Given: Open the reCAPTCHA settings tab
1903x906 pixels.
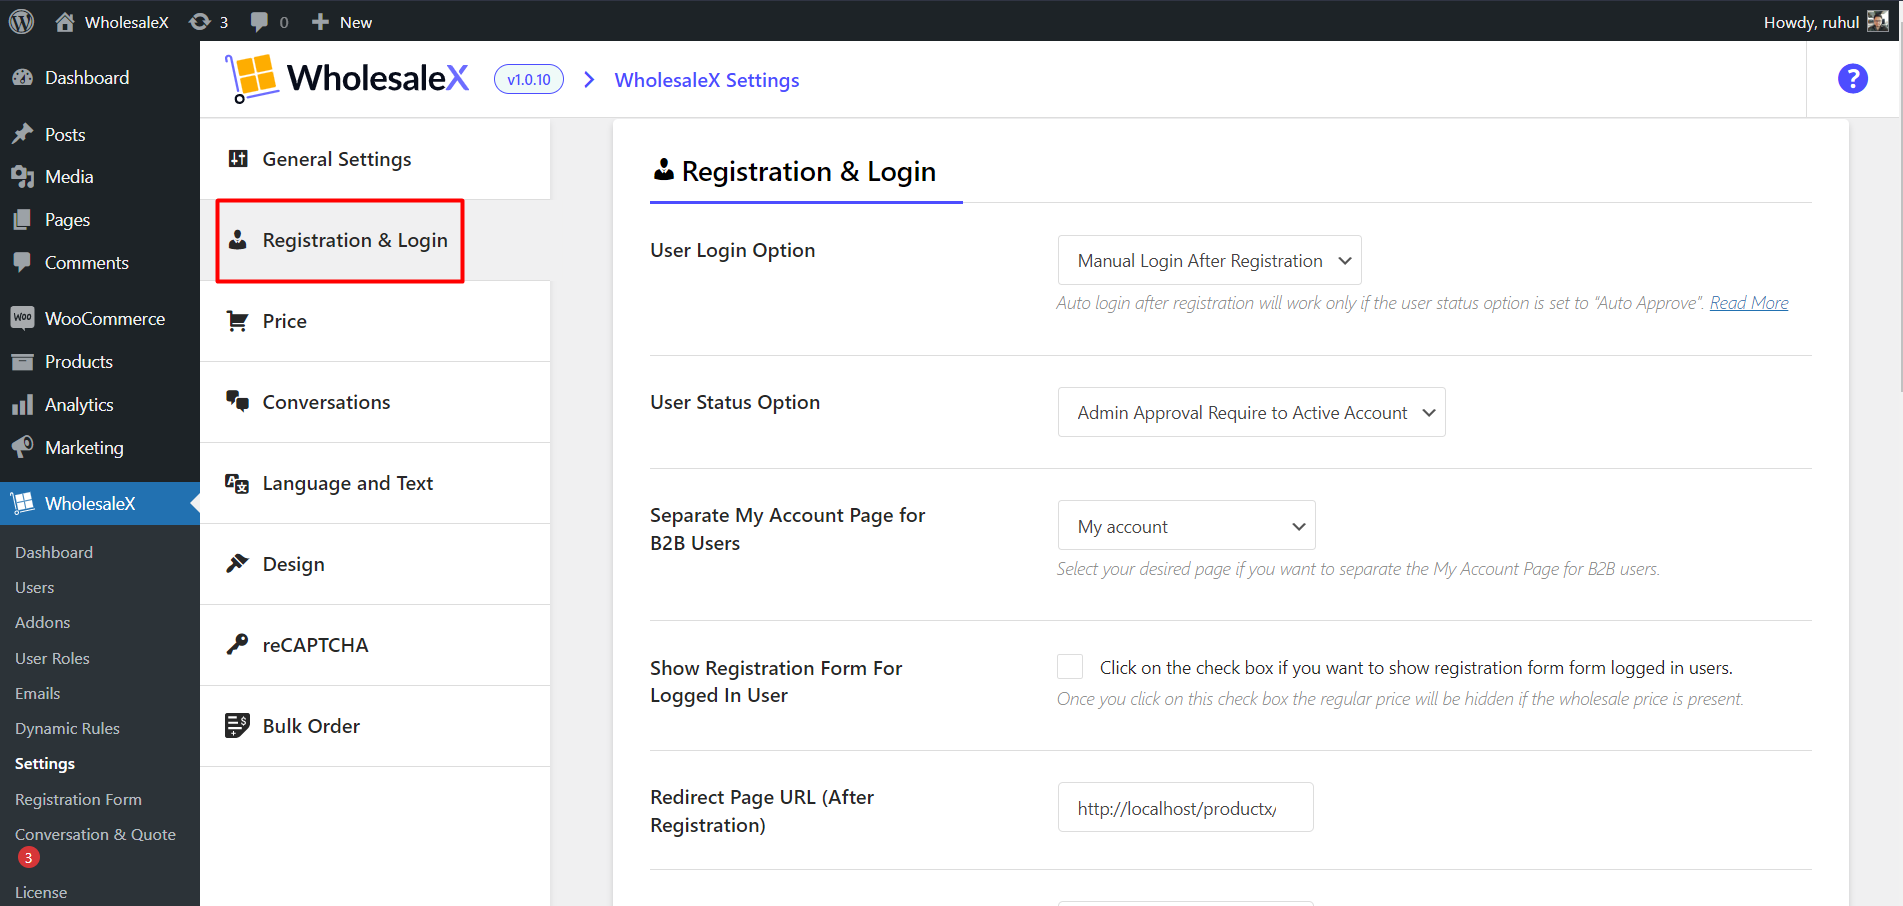Looking at the screenshot, I should click(x=375, y=645).
